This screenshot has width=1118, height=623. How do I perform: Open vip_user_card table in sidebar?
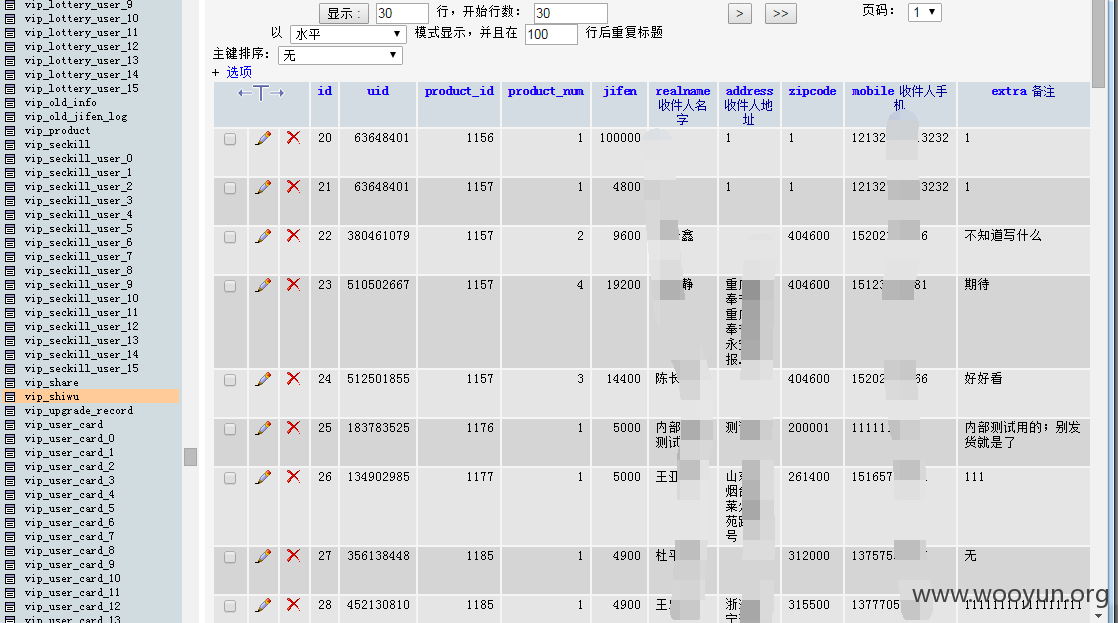pos(63,425)
